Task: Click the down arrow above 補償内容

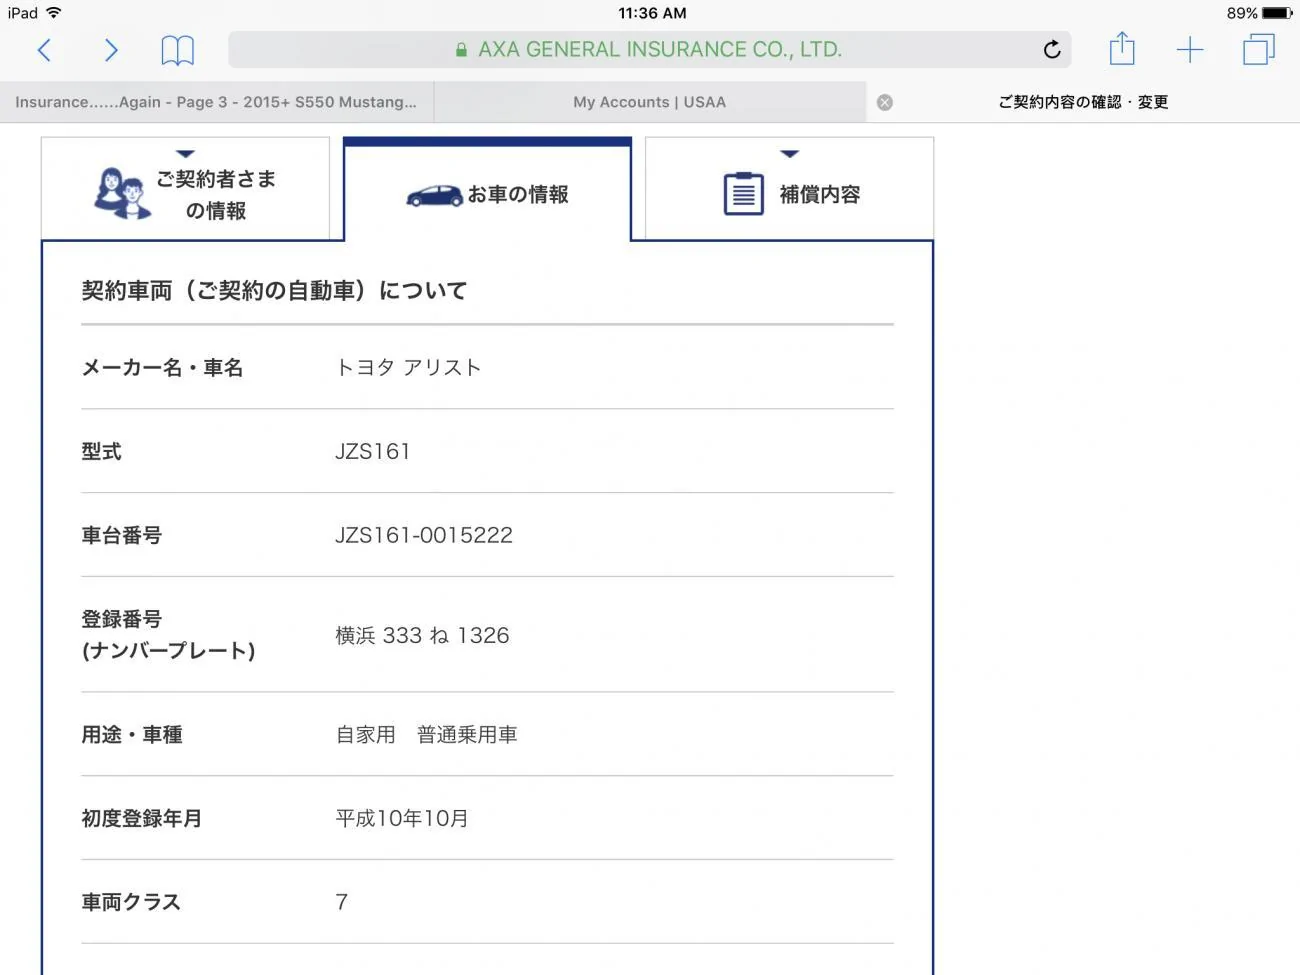Action: pos(789,154)
